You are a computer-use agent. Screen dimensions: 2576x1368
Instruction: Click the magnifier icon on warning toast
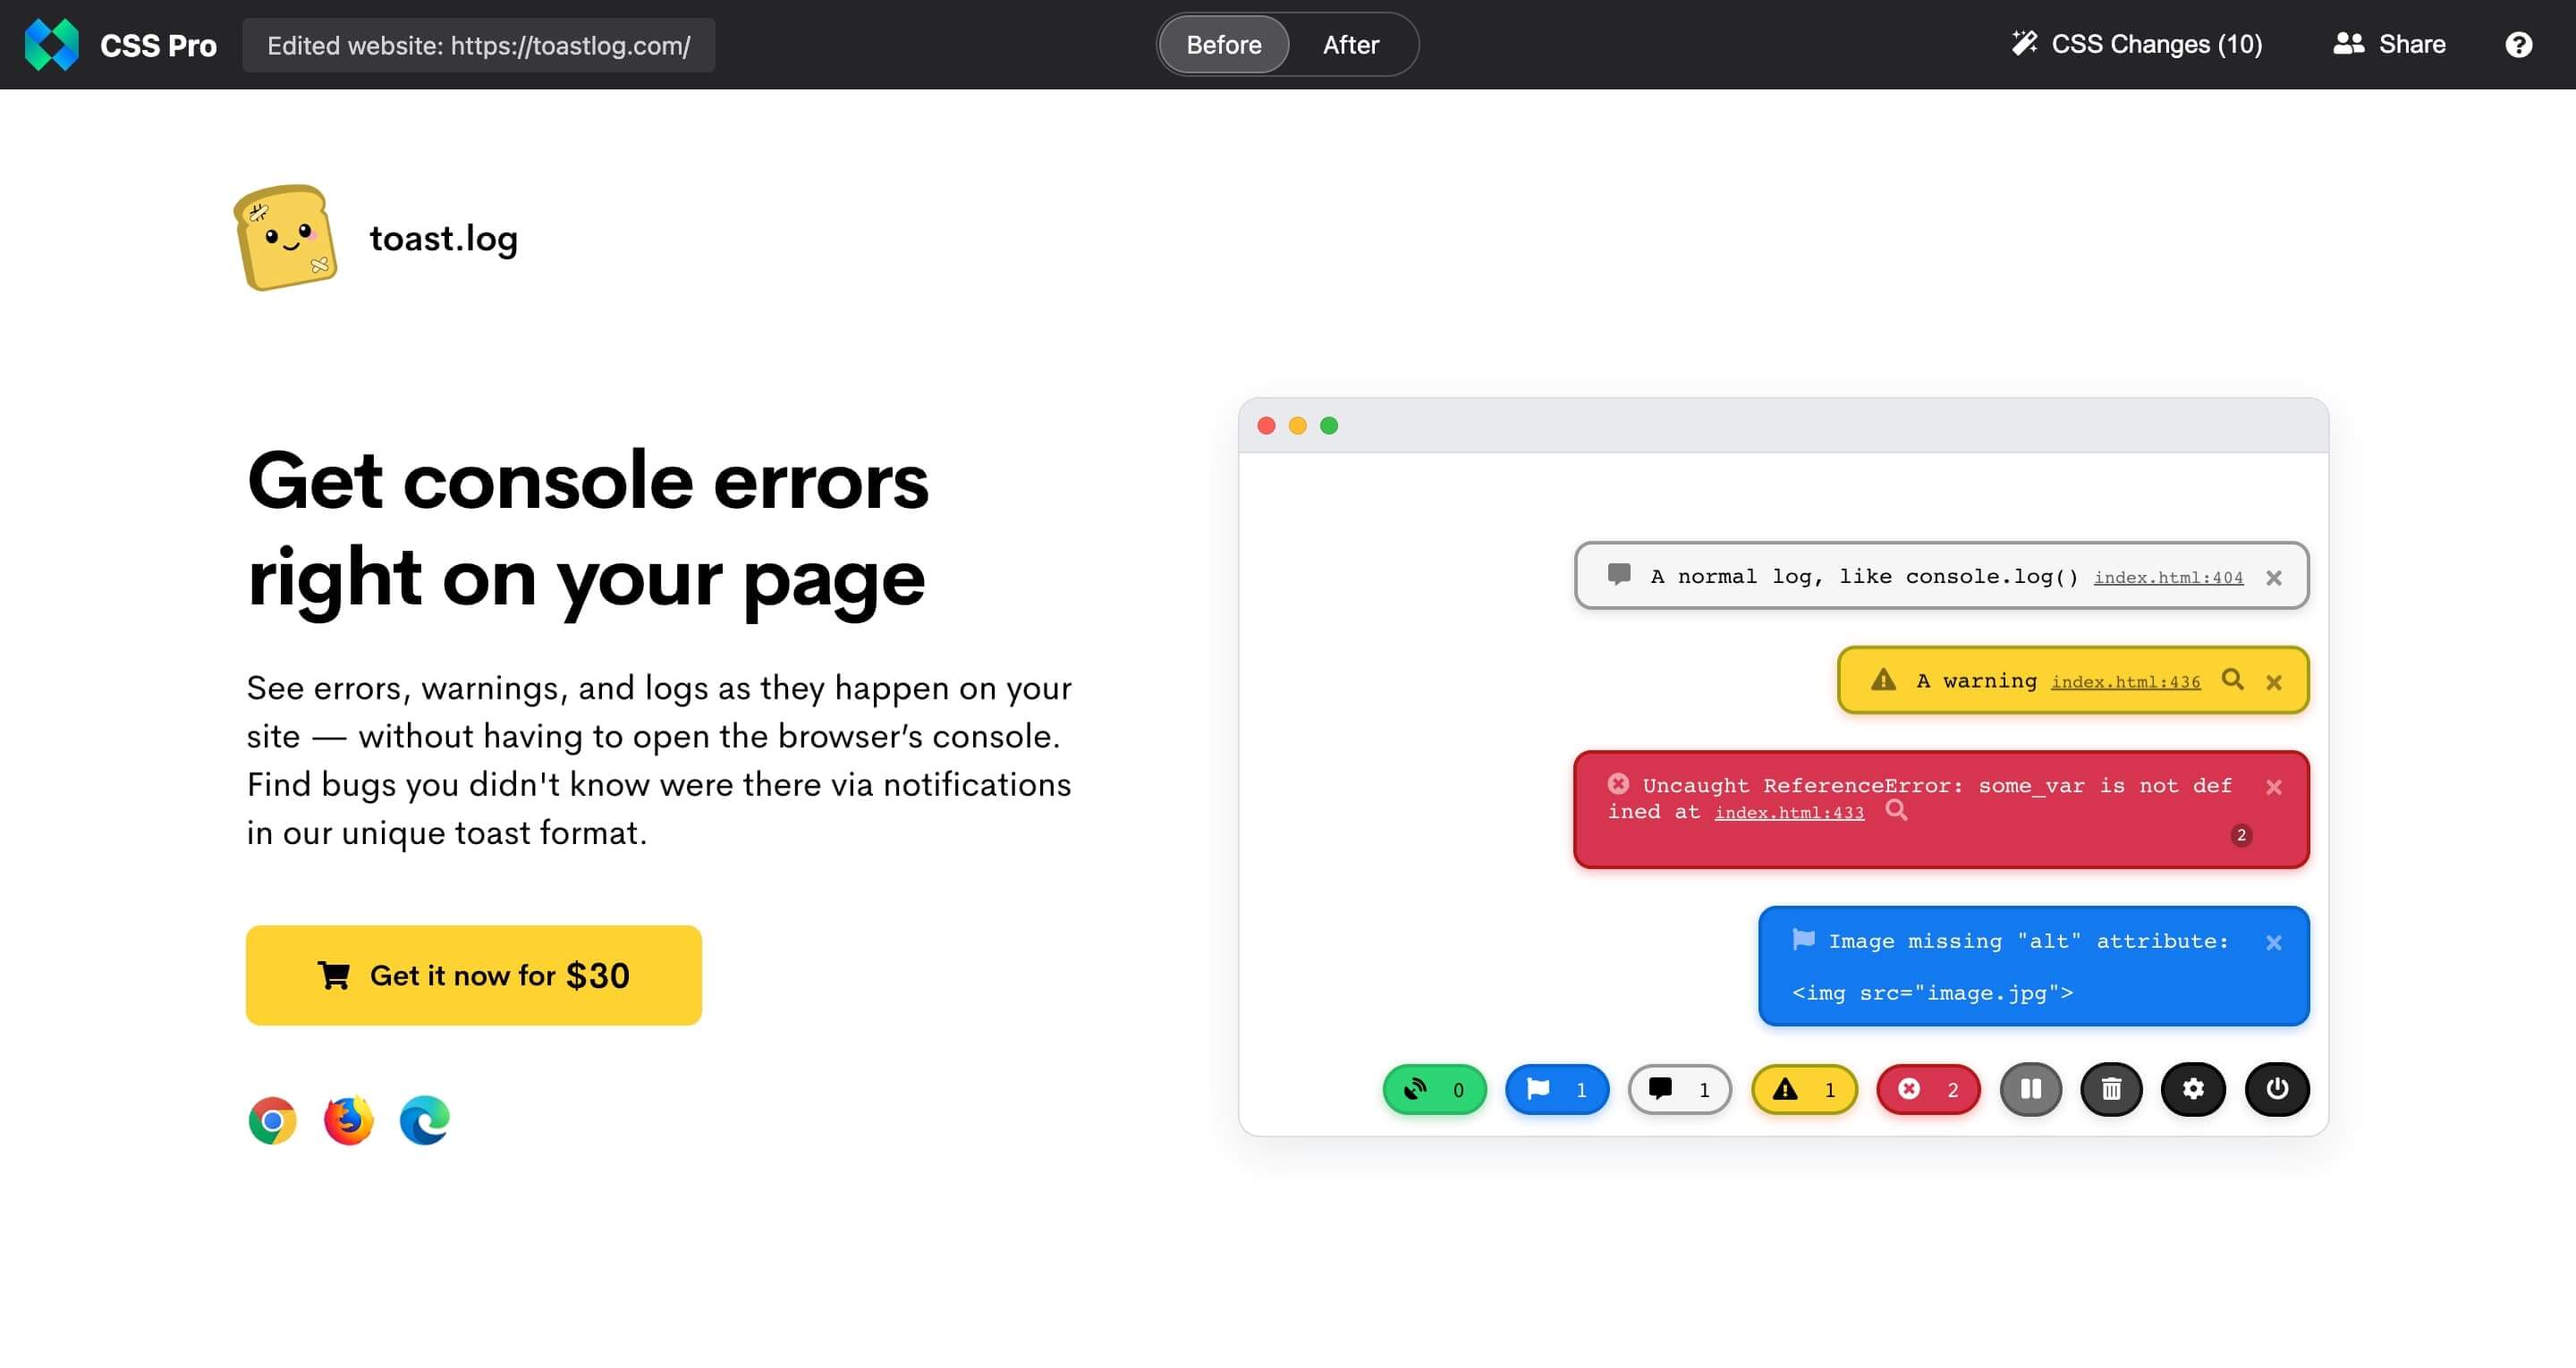coord(2232,680)
